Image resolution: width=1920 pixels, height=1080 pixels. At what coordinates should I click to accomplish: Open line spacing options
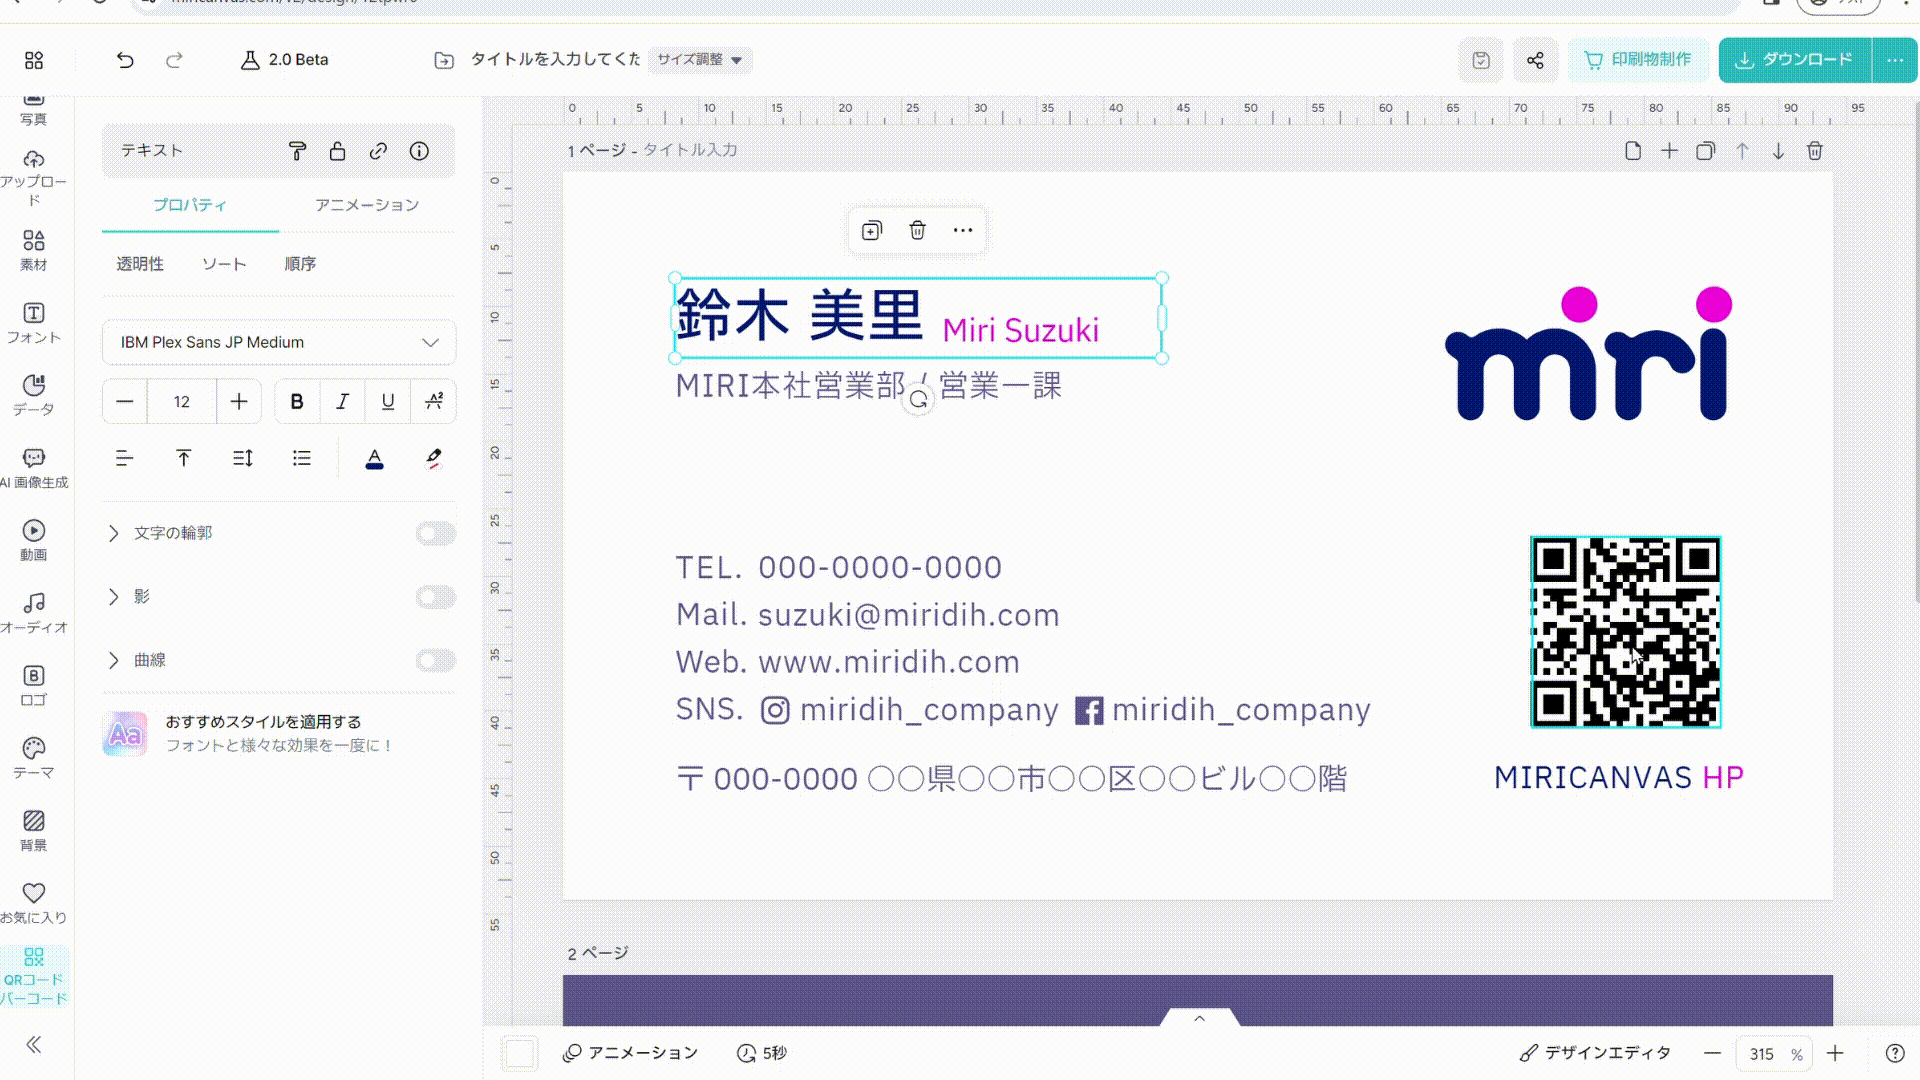(x=243, y=458)
